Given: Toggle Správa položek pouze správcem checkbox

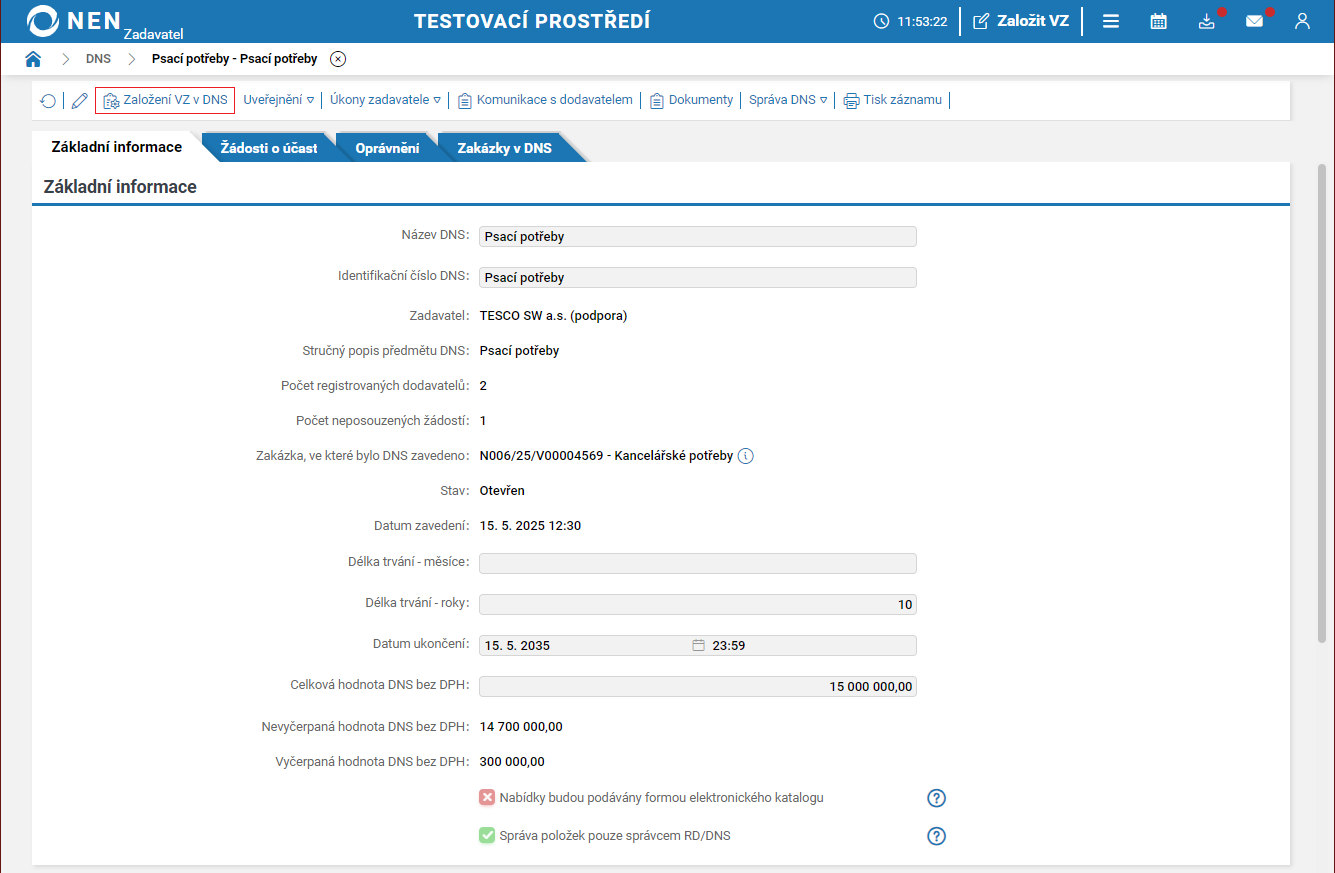Looking at the screenshot, I should point(487,835).
